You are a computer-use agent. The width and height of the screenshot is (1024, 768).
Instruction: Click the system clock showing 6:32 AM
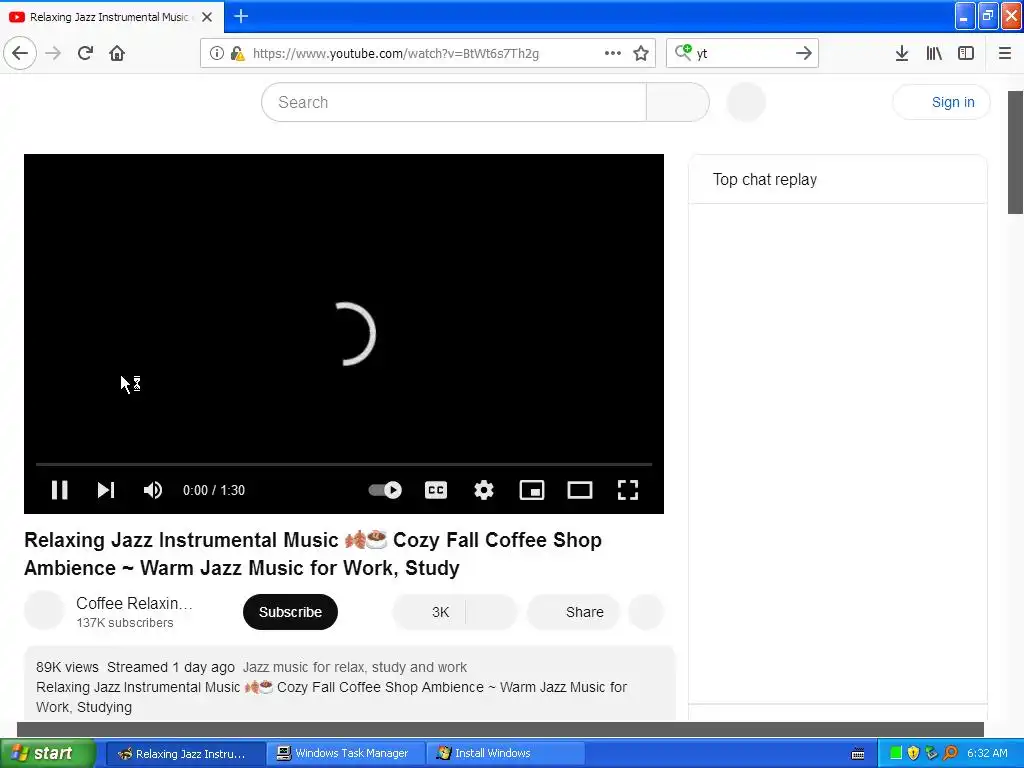pos(987,753)
